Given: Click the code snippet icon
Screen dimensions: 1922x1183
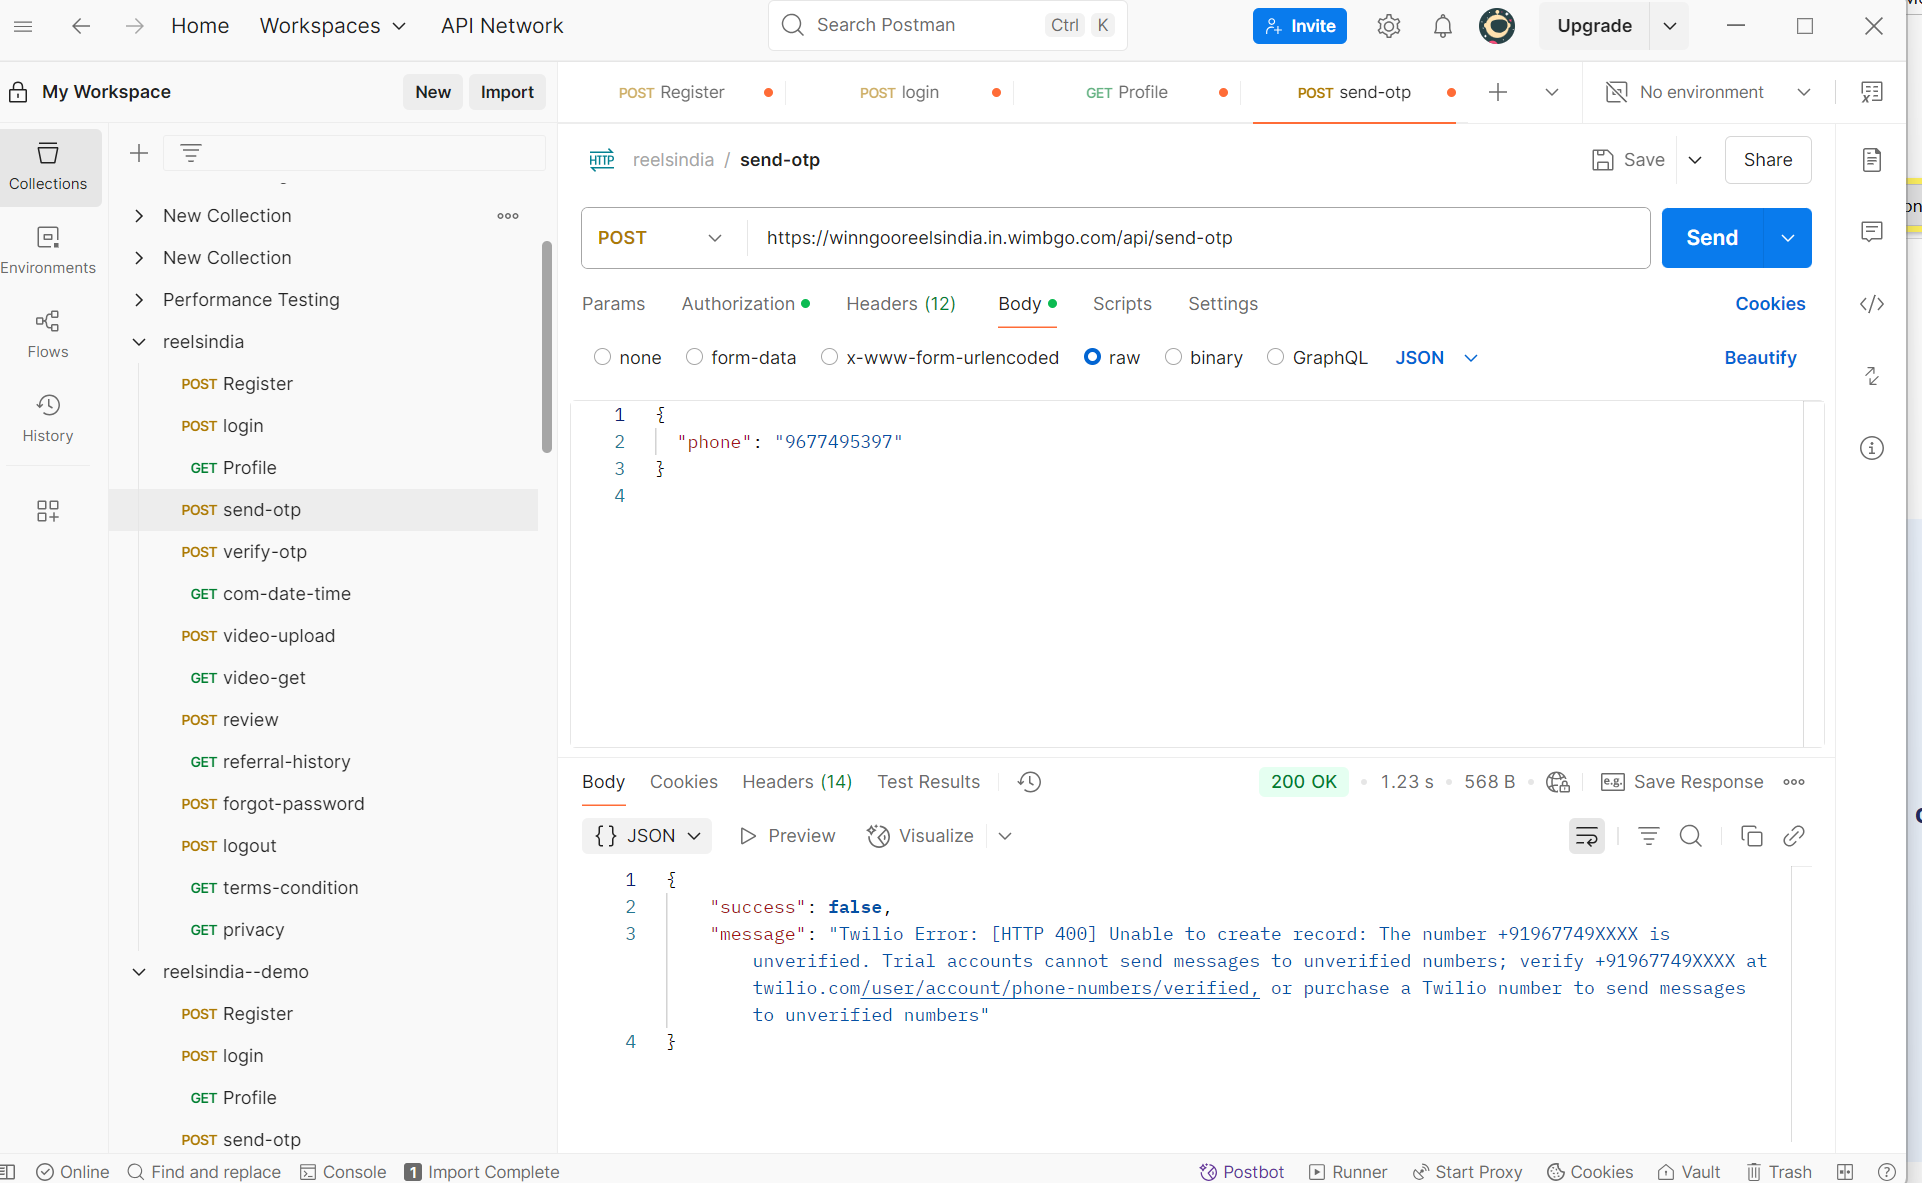Looking at the screenshot, I should 1872,304.
